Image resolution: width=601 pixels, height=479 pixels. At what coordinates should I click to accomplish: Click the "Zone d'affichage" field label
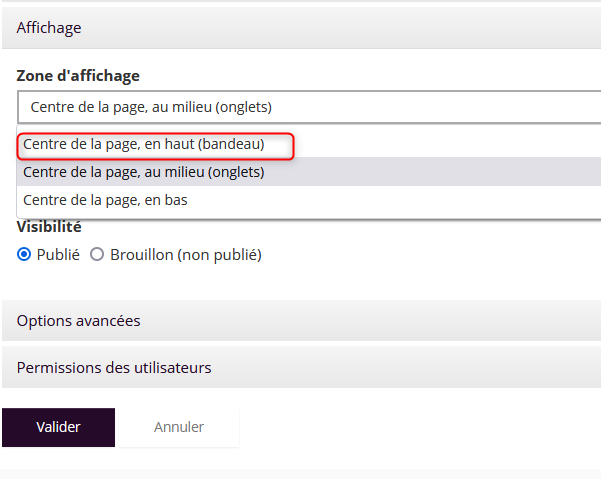(x=78, y=76)
